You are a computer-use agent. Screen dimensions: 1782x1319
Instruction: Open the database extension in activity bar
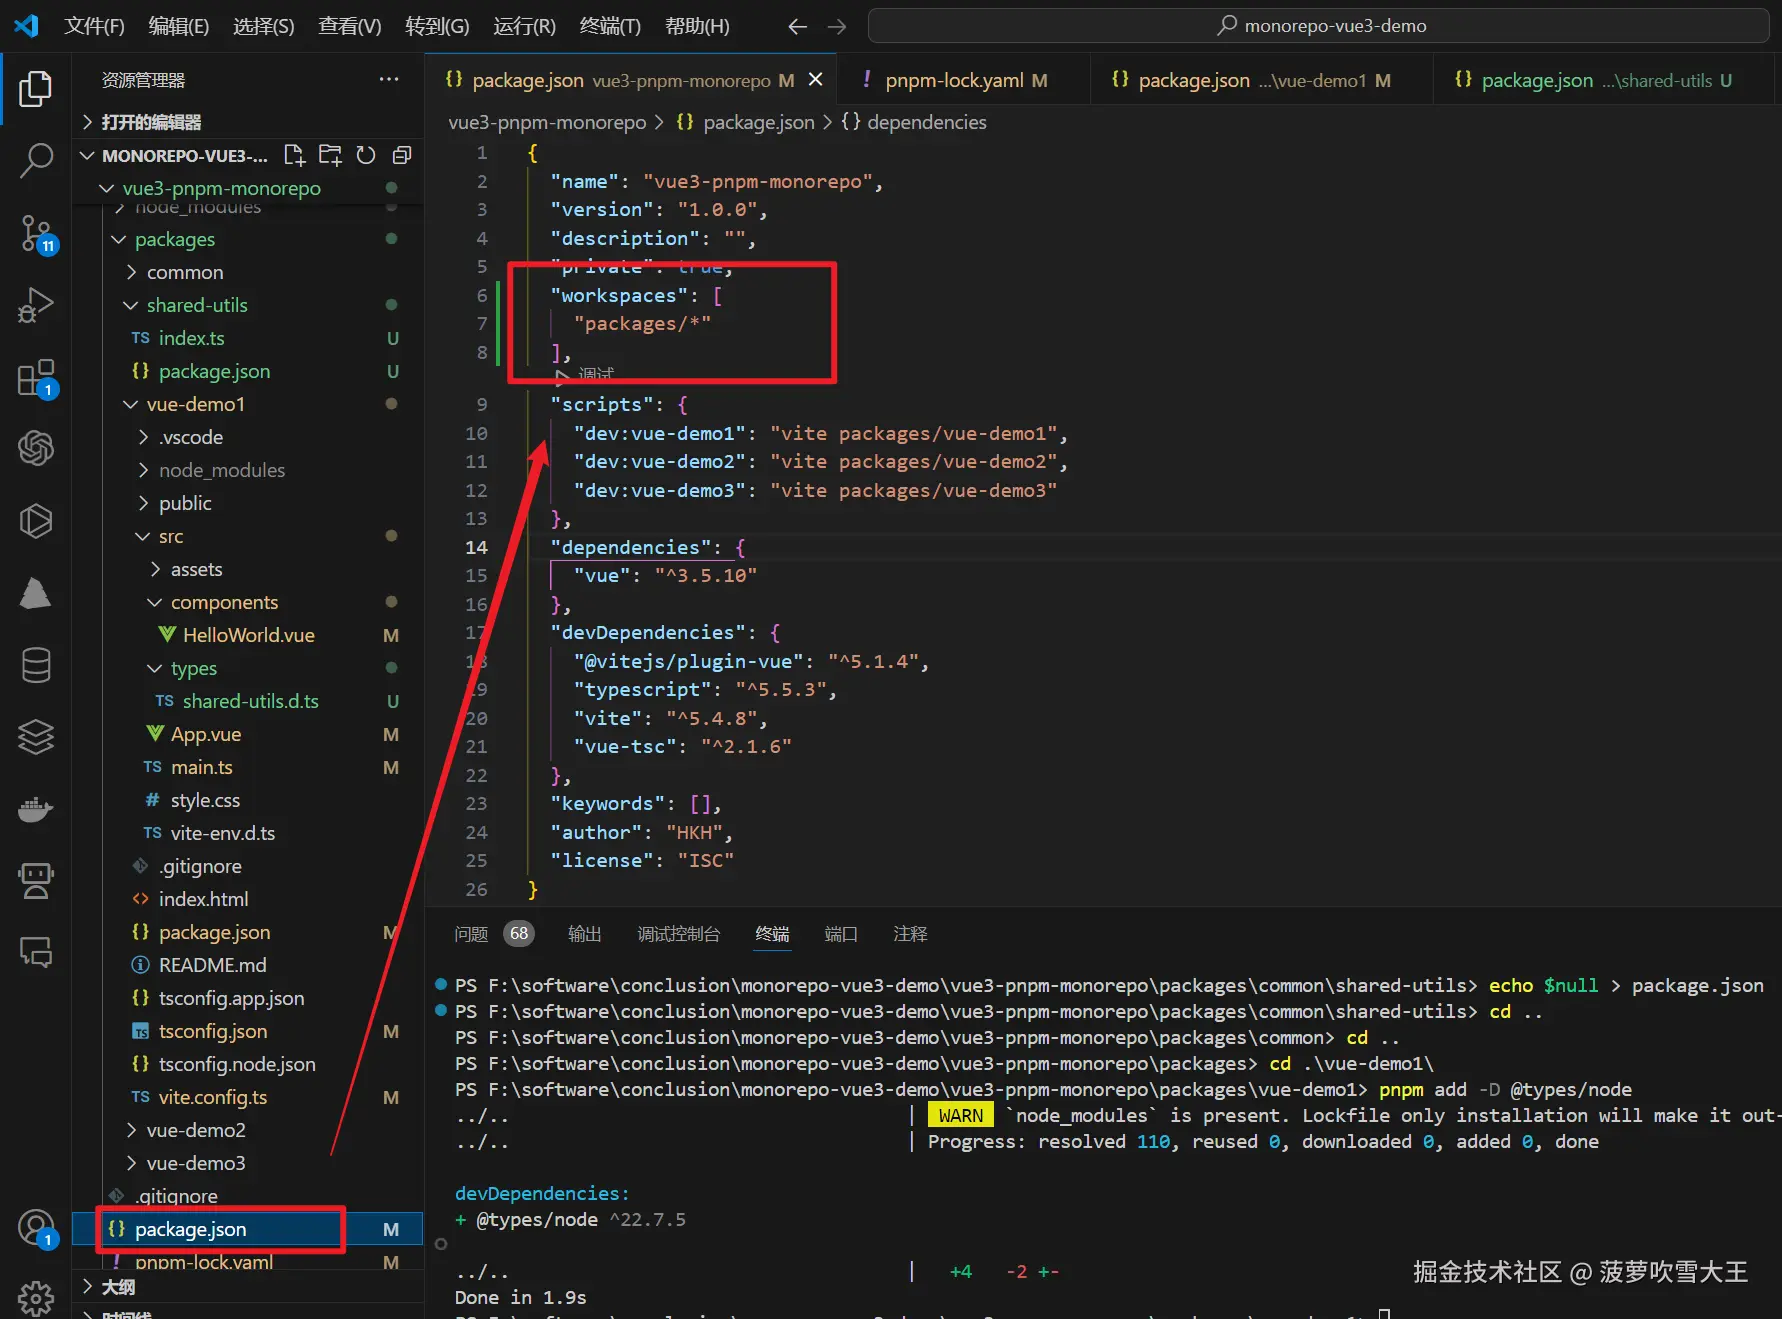click(36, 665)
